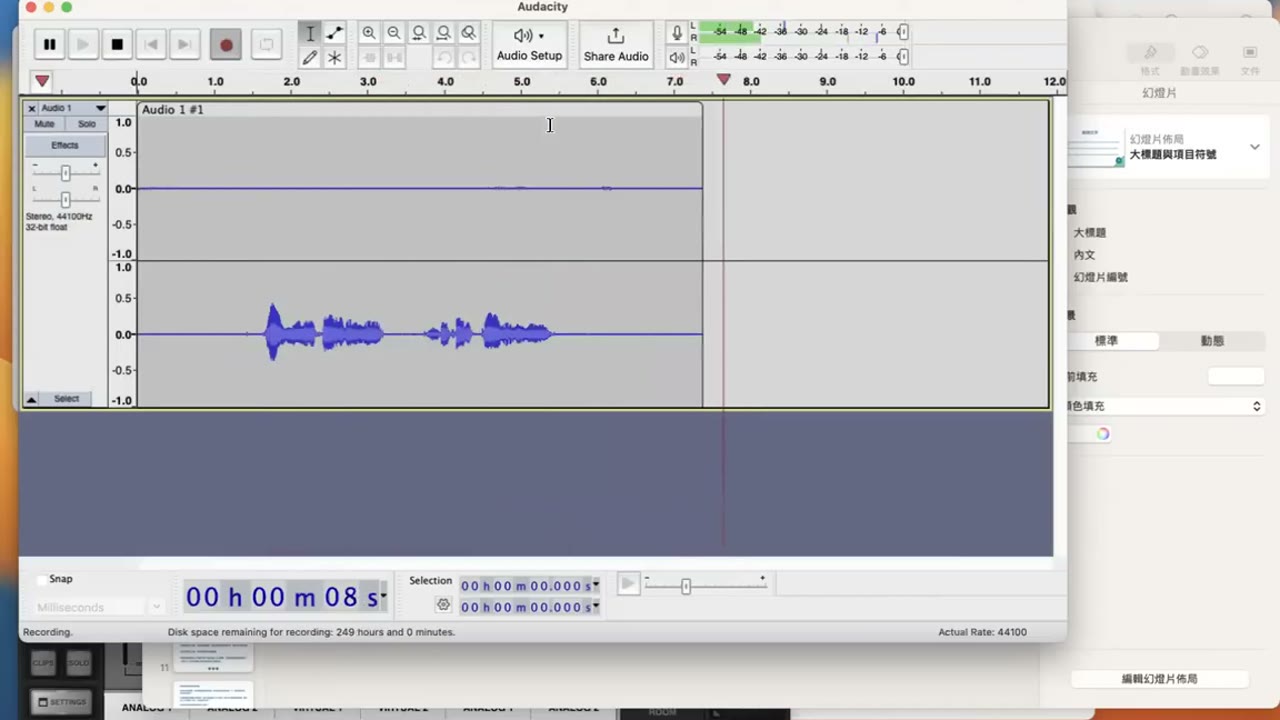Image resolution: width=1280 pixels, height=720 pixels.
Task: Open the slide layout dropdown in Keynote
Action: pyautogui.click(x=1254, y=147)
